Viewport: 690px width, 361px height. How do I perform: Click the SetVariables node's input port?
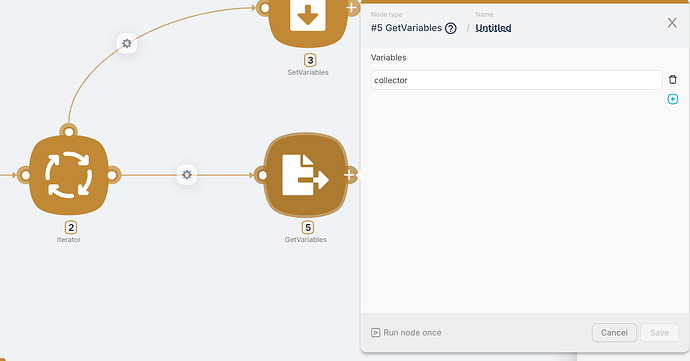pos(264,8)
